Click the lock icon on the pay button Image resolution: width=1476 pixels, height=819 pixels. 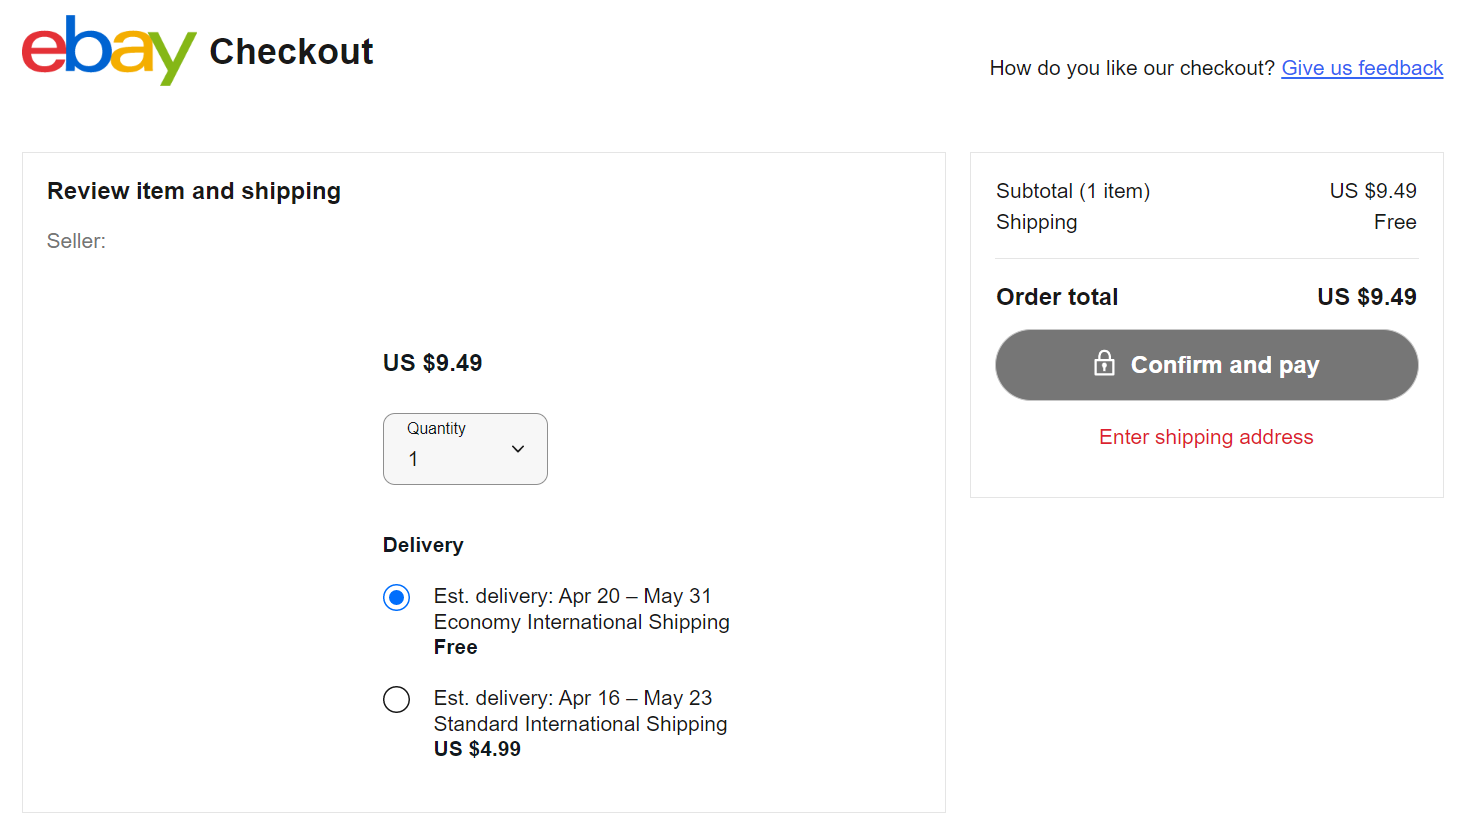click(1104, 363)
